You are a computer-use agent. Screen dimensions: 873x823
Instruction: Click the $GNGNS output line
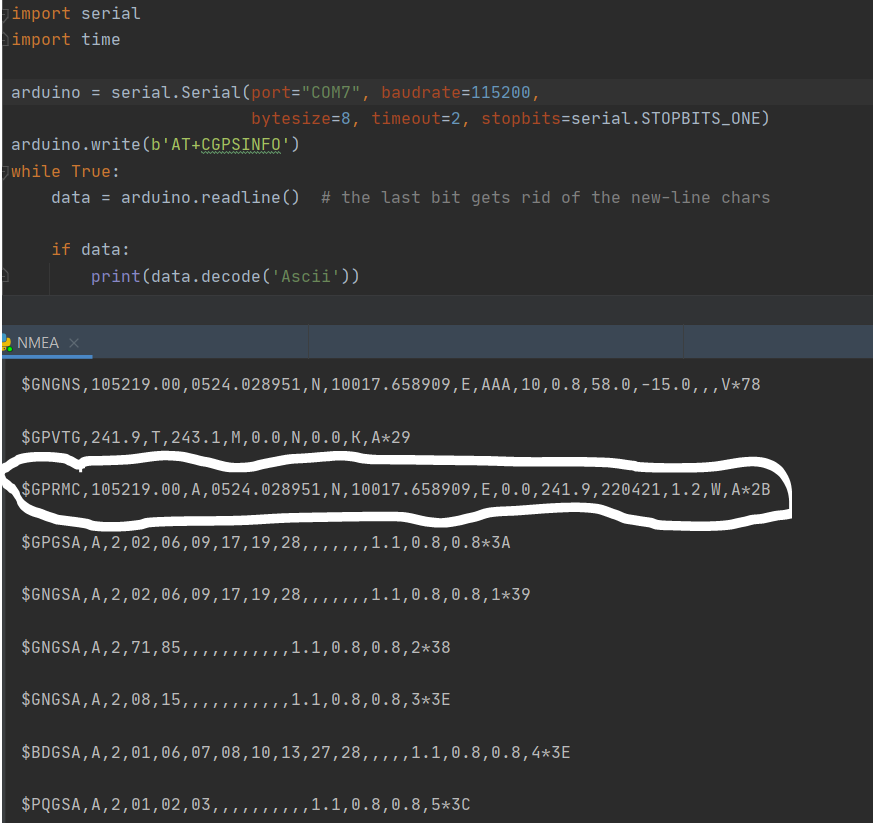[300, 384]
